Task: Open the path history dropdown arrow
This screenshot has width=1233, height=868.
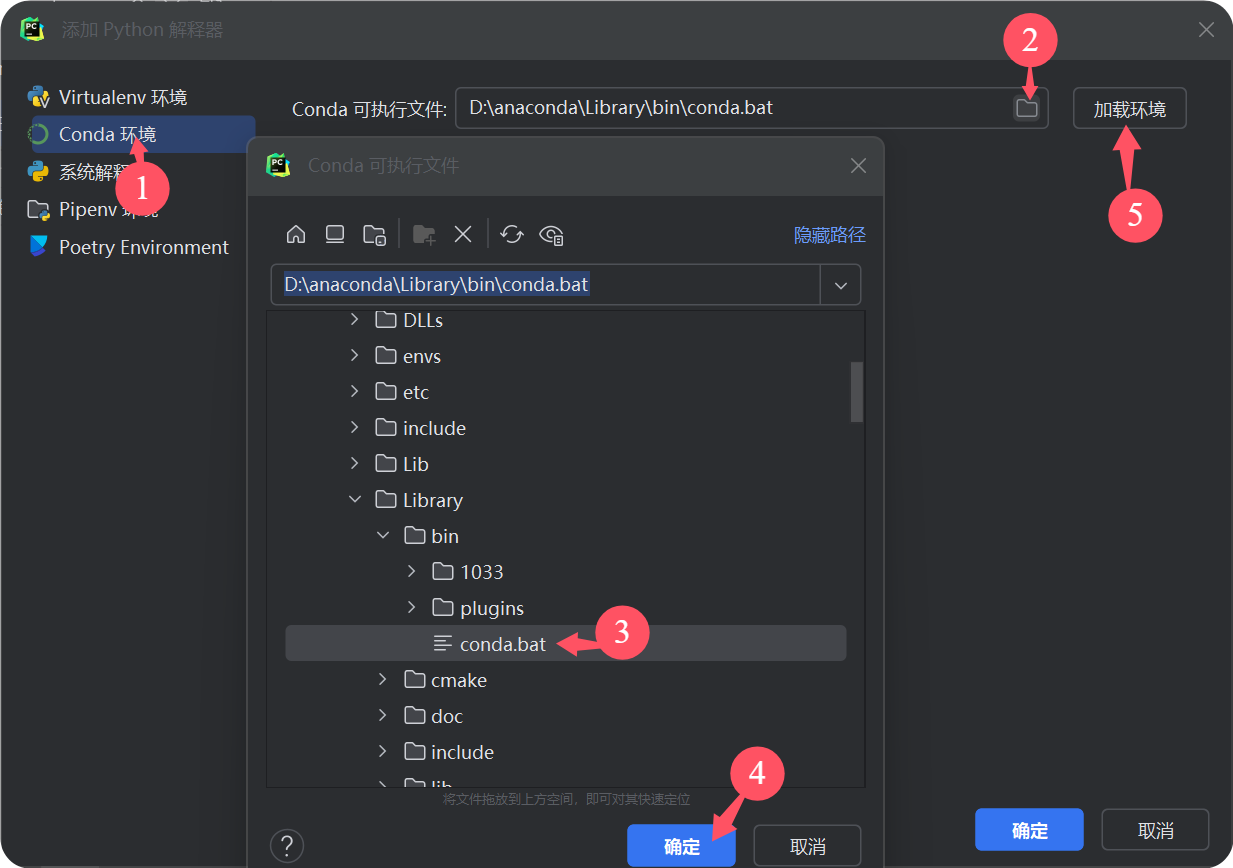Action: [x=841, y=285]
